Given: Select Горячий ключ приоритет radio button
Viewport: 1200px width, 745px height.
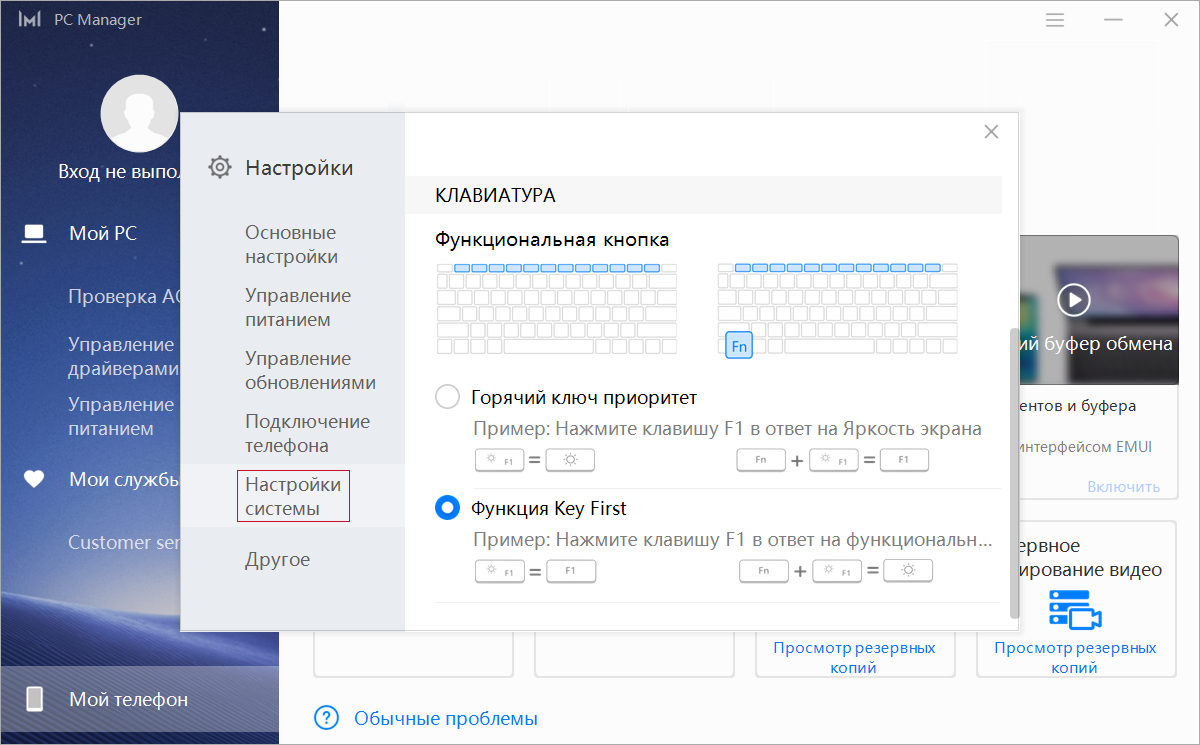Looking at the screenshot, I should pyautogui.click(x=447, y=397).
